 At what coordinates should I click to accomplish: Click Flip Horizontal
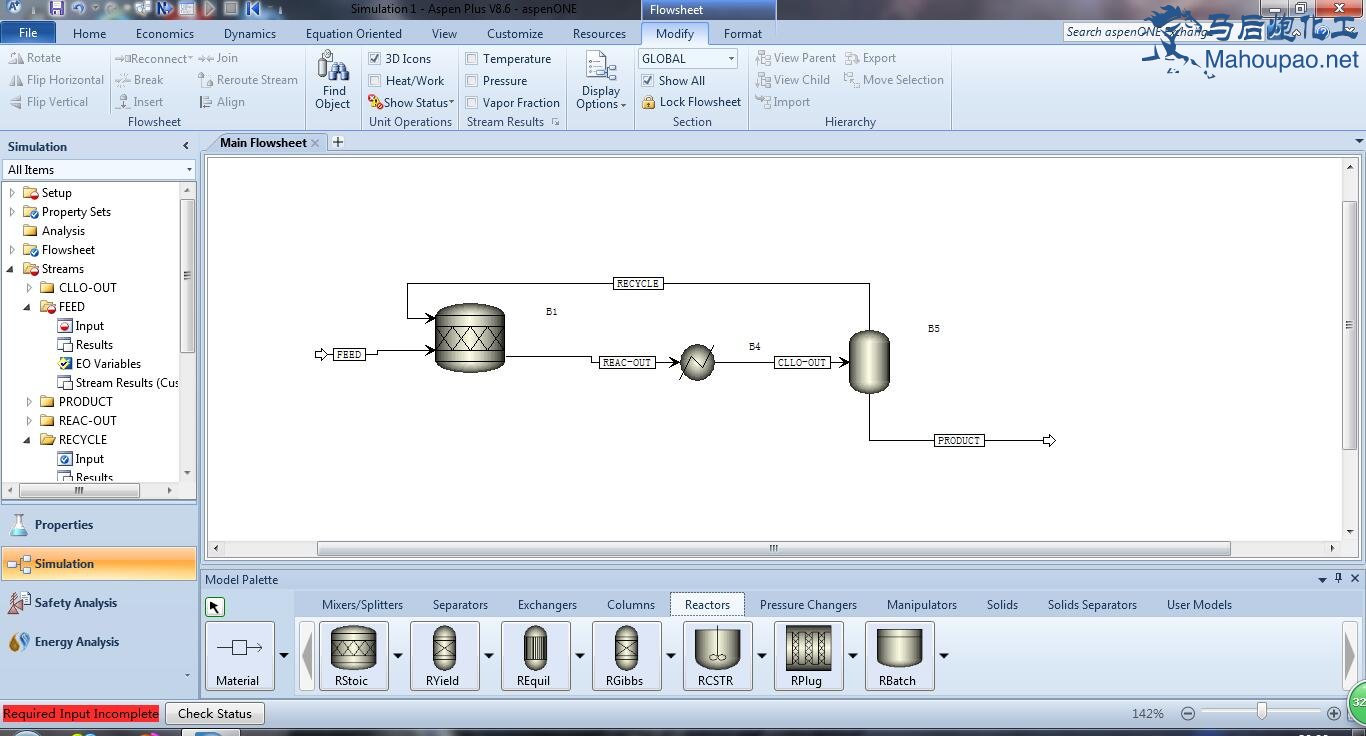pyautogui.click(x=56, y=80)
